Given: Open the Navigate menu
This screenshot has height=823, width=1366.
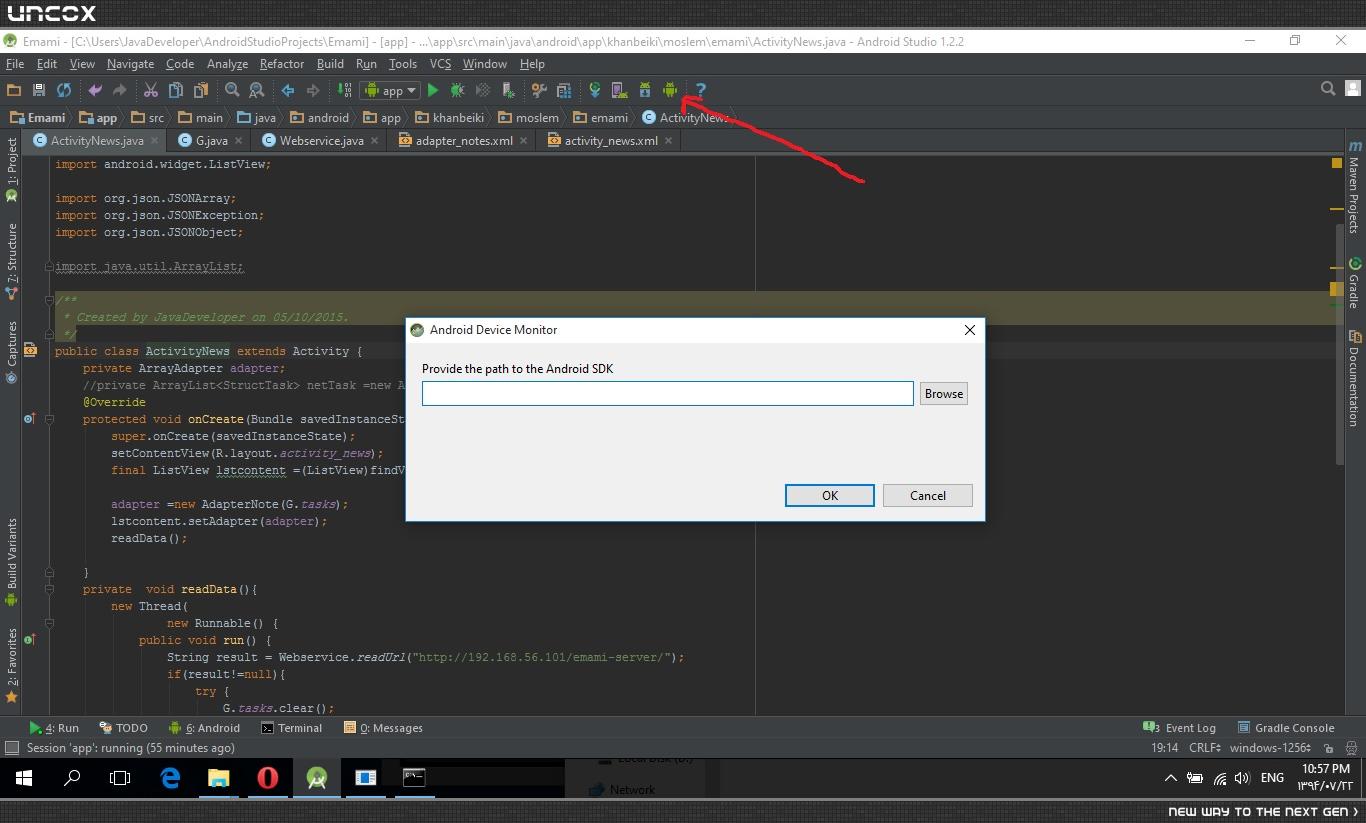Looking at the screenshot, I should coord(131,64).
